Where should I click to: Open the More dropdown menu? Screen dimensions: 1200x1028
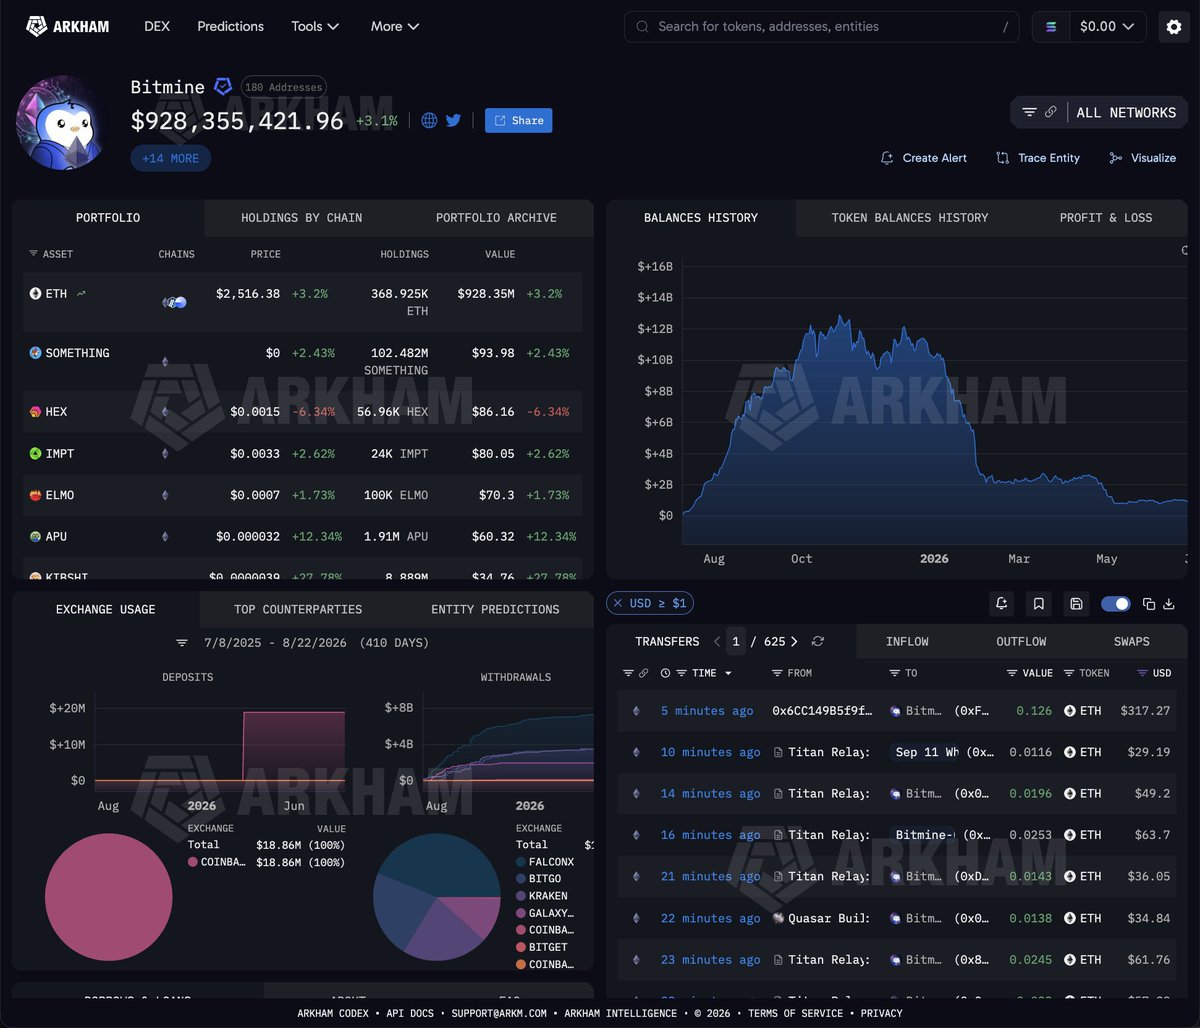point(395,26)
